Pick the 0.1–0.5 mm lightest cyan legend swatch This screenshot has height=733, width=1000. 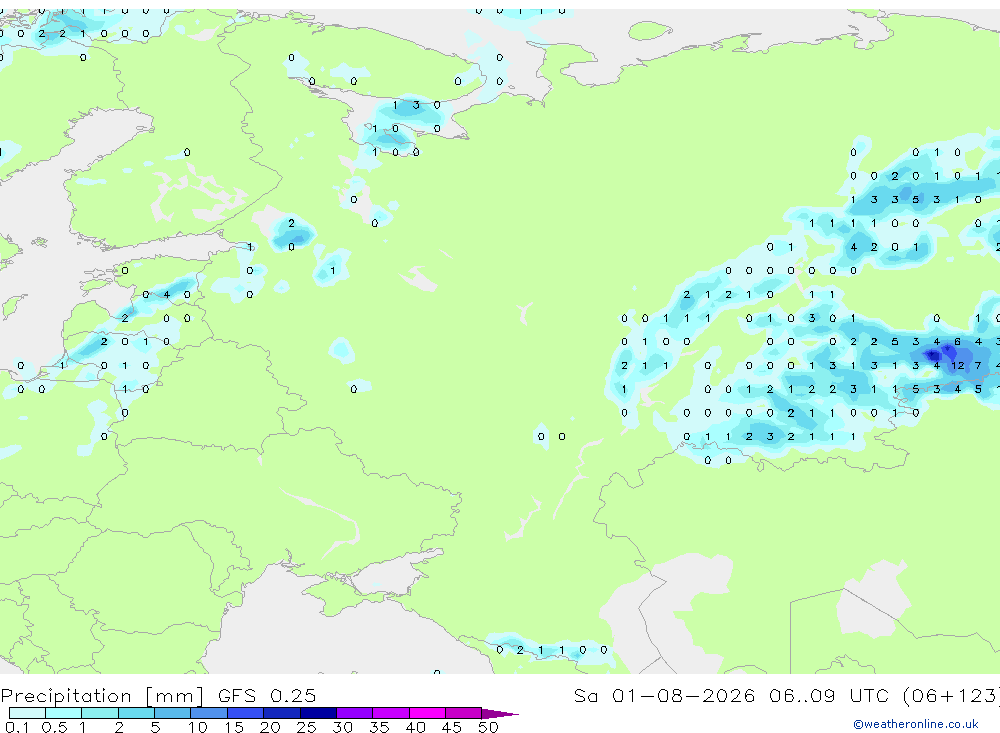click(x=27, y=713)
